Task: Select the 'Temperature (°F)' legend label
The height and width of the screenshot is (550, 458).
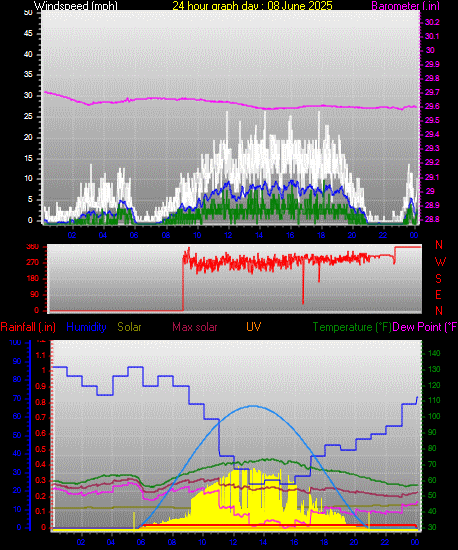Action: 352,327
